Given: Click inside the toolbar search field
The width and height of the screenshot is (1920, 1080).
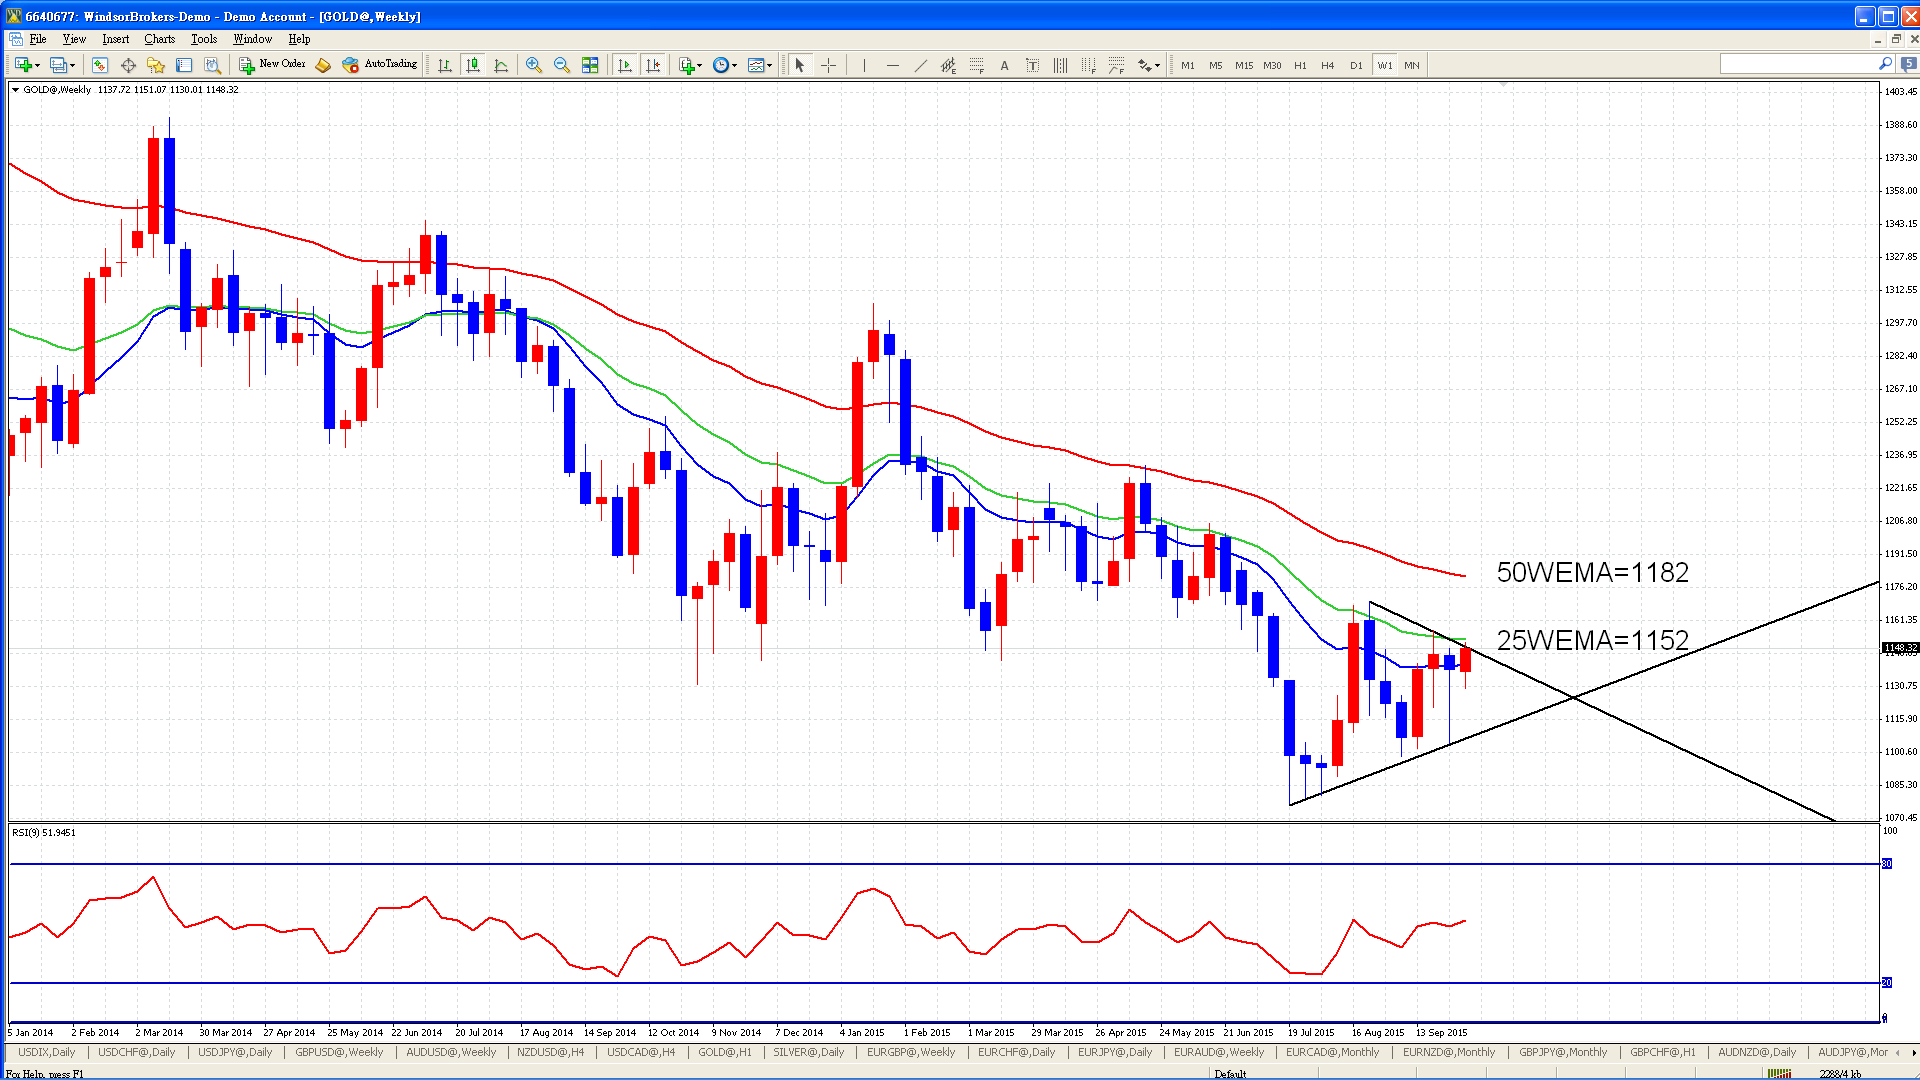Looking at the screenshot, I should click(x=1798, y=64).
